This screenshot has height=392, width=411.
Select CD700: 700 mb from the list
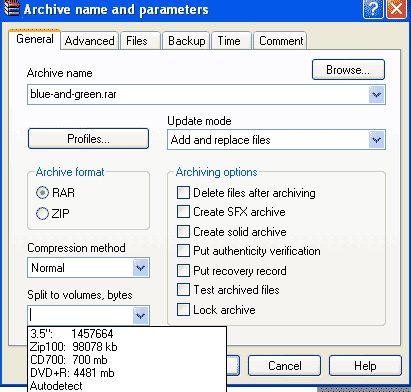pos(127,360)
